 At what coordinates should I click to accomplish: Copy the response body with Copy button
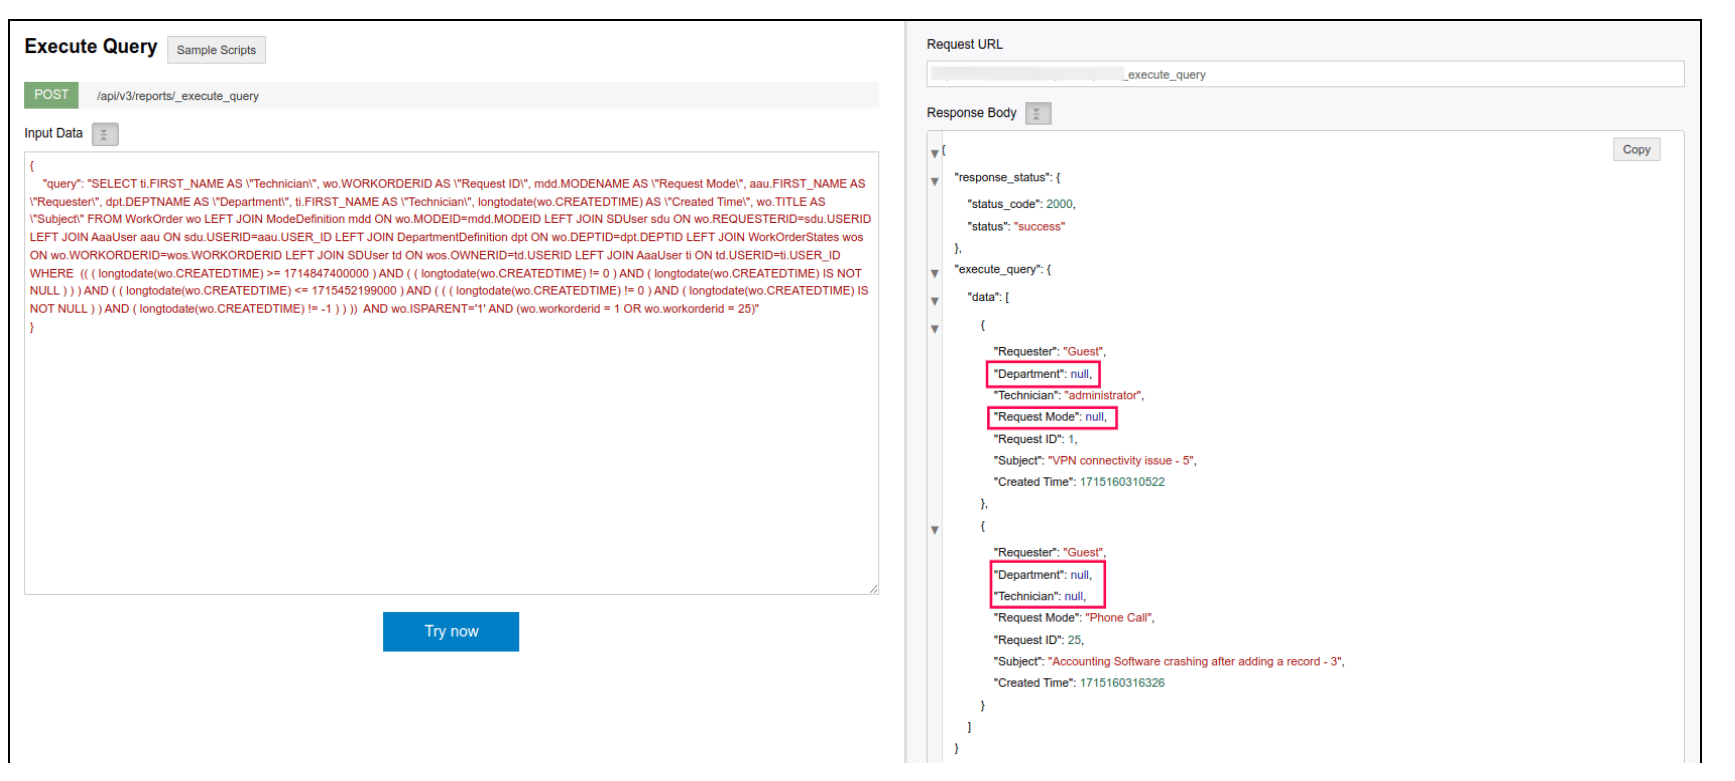pos(1635,150)
